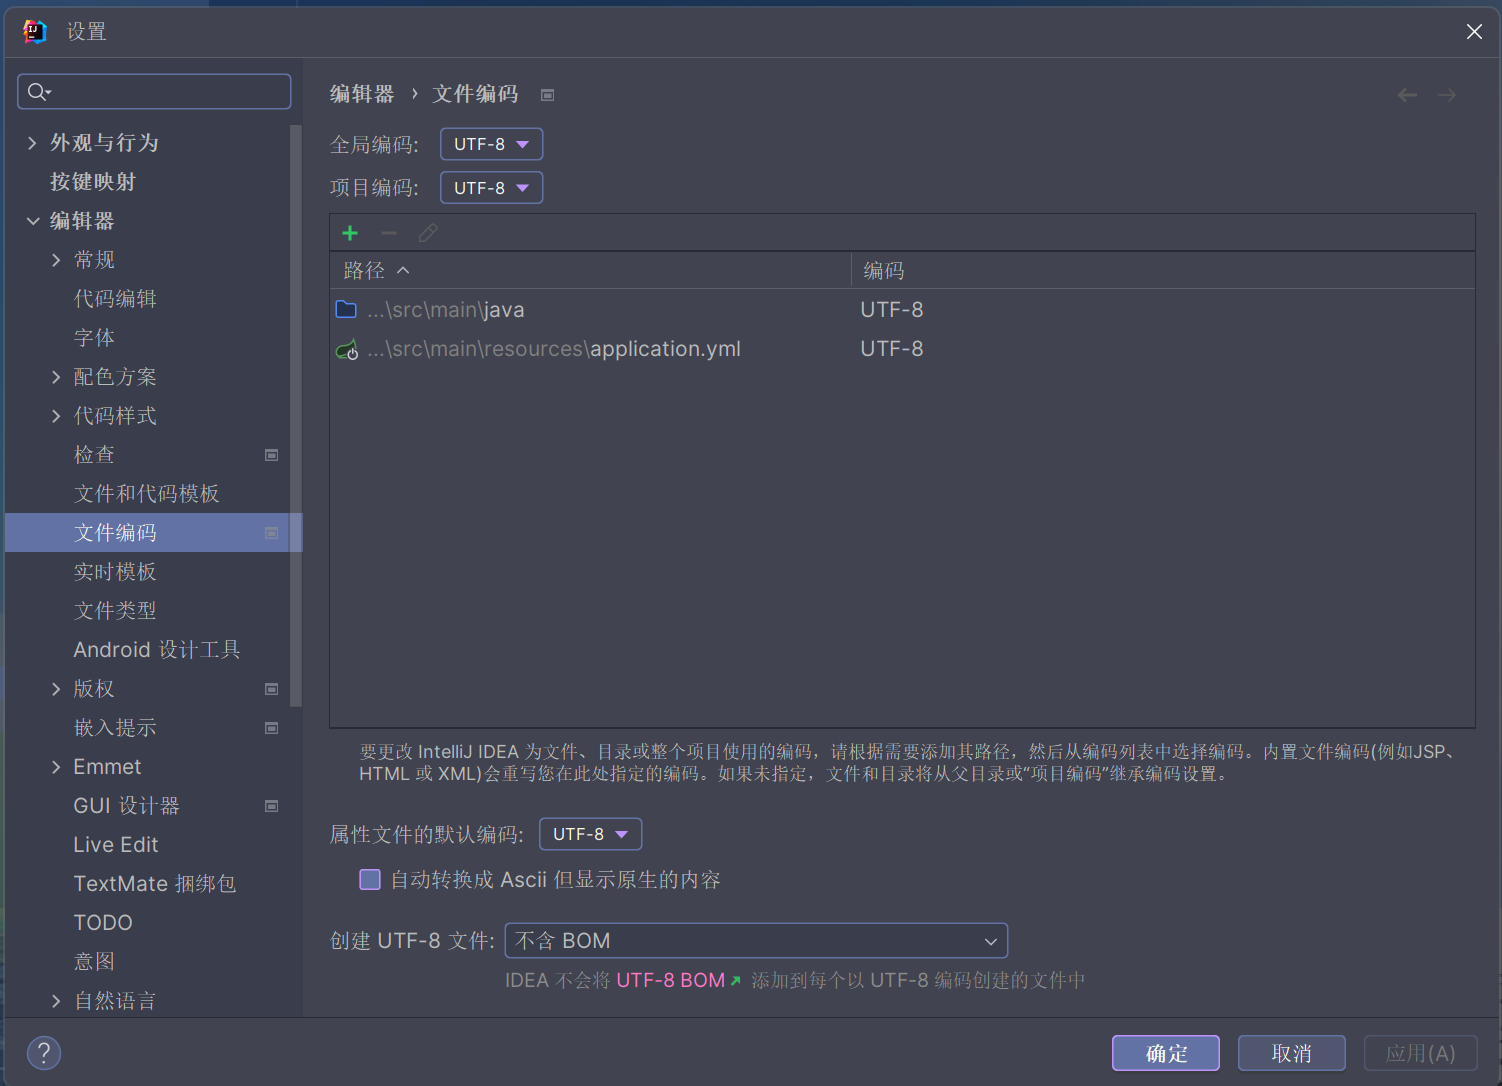Enable 自动转换成 Ascii 但显示原生的内容
This screenshot has height=1086, width=1502.
(370, 879)
